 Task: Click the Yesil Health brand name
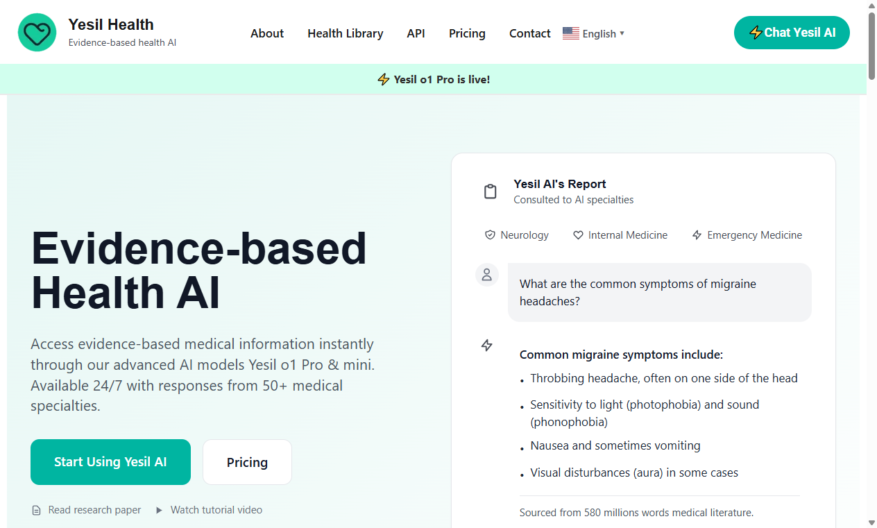pyautogui.click(x=111, y=25)
